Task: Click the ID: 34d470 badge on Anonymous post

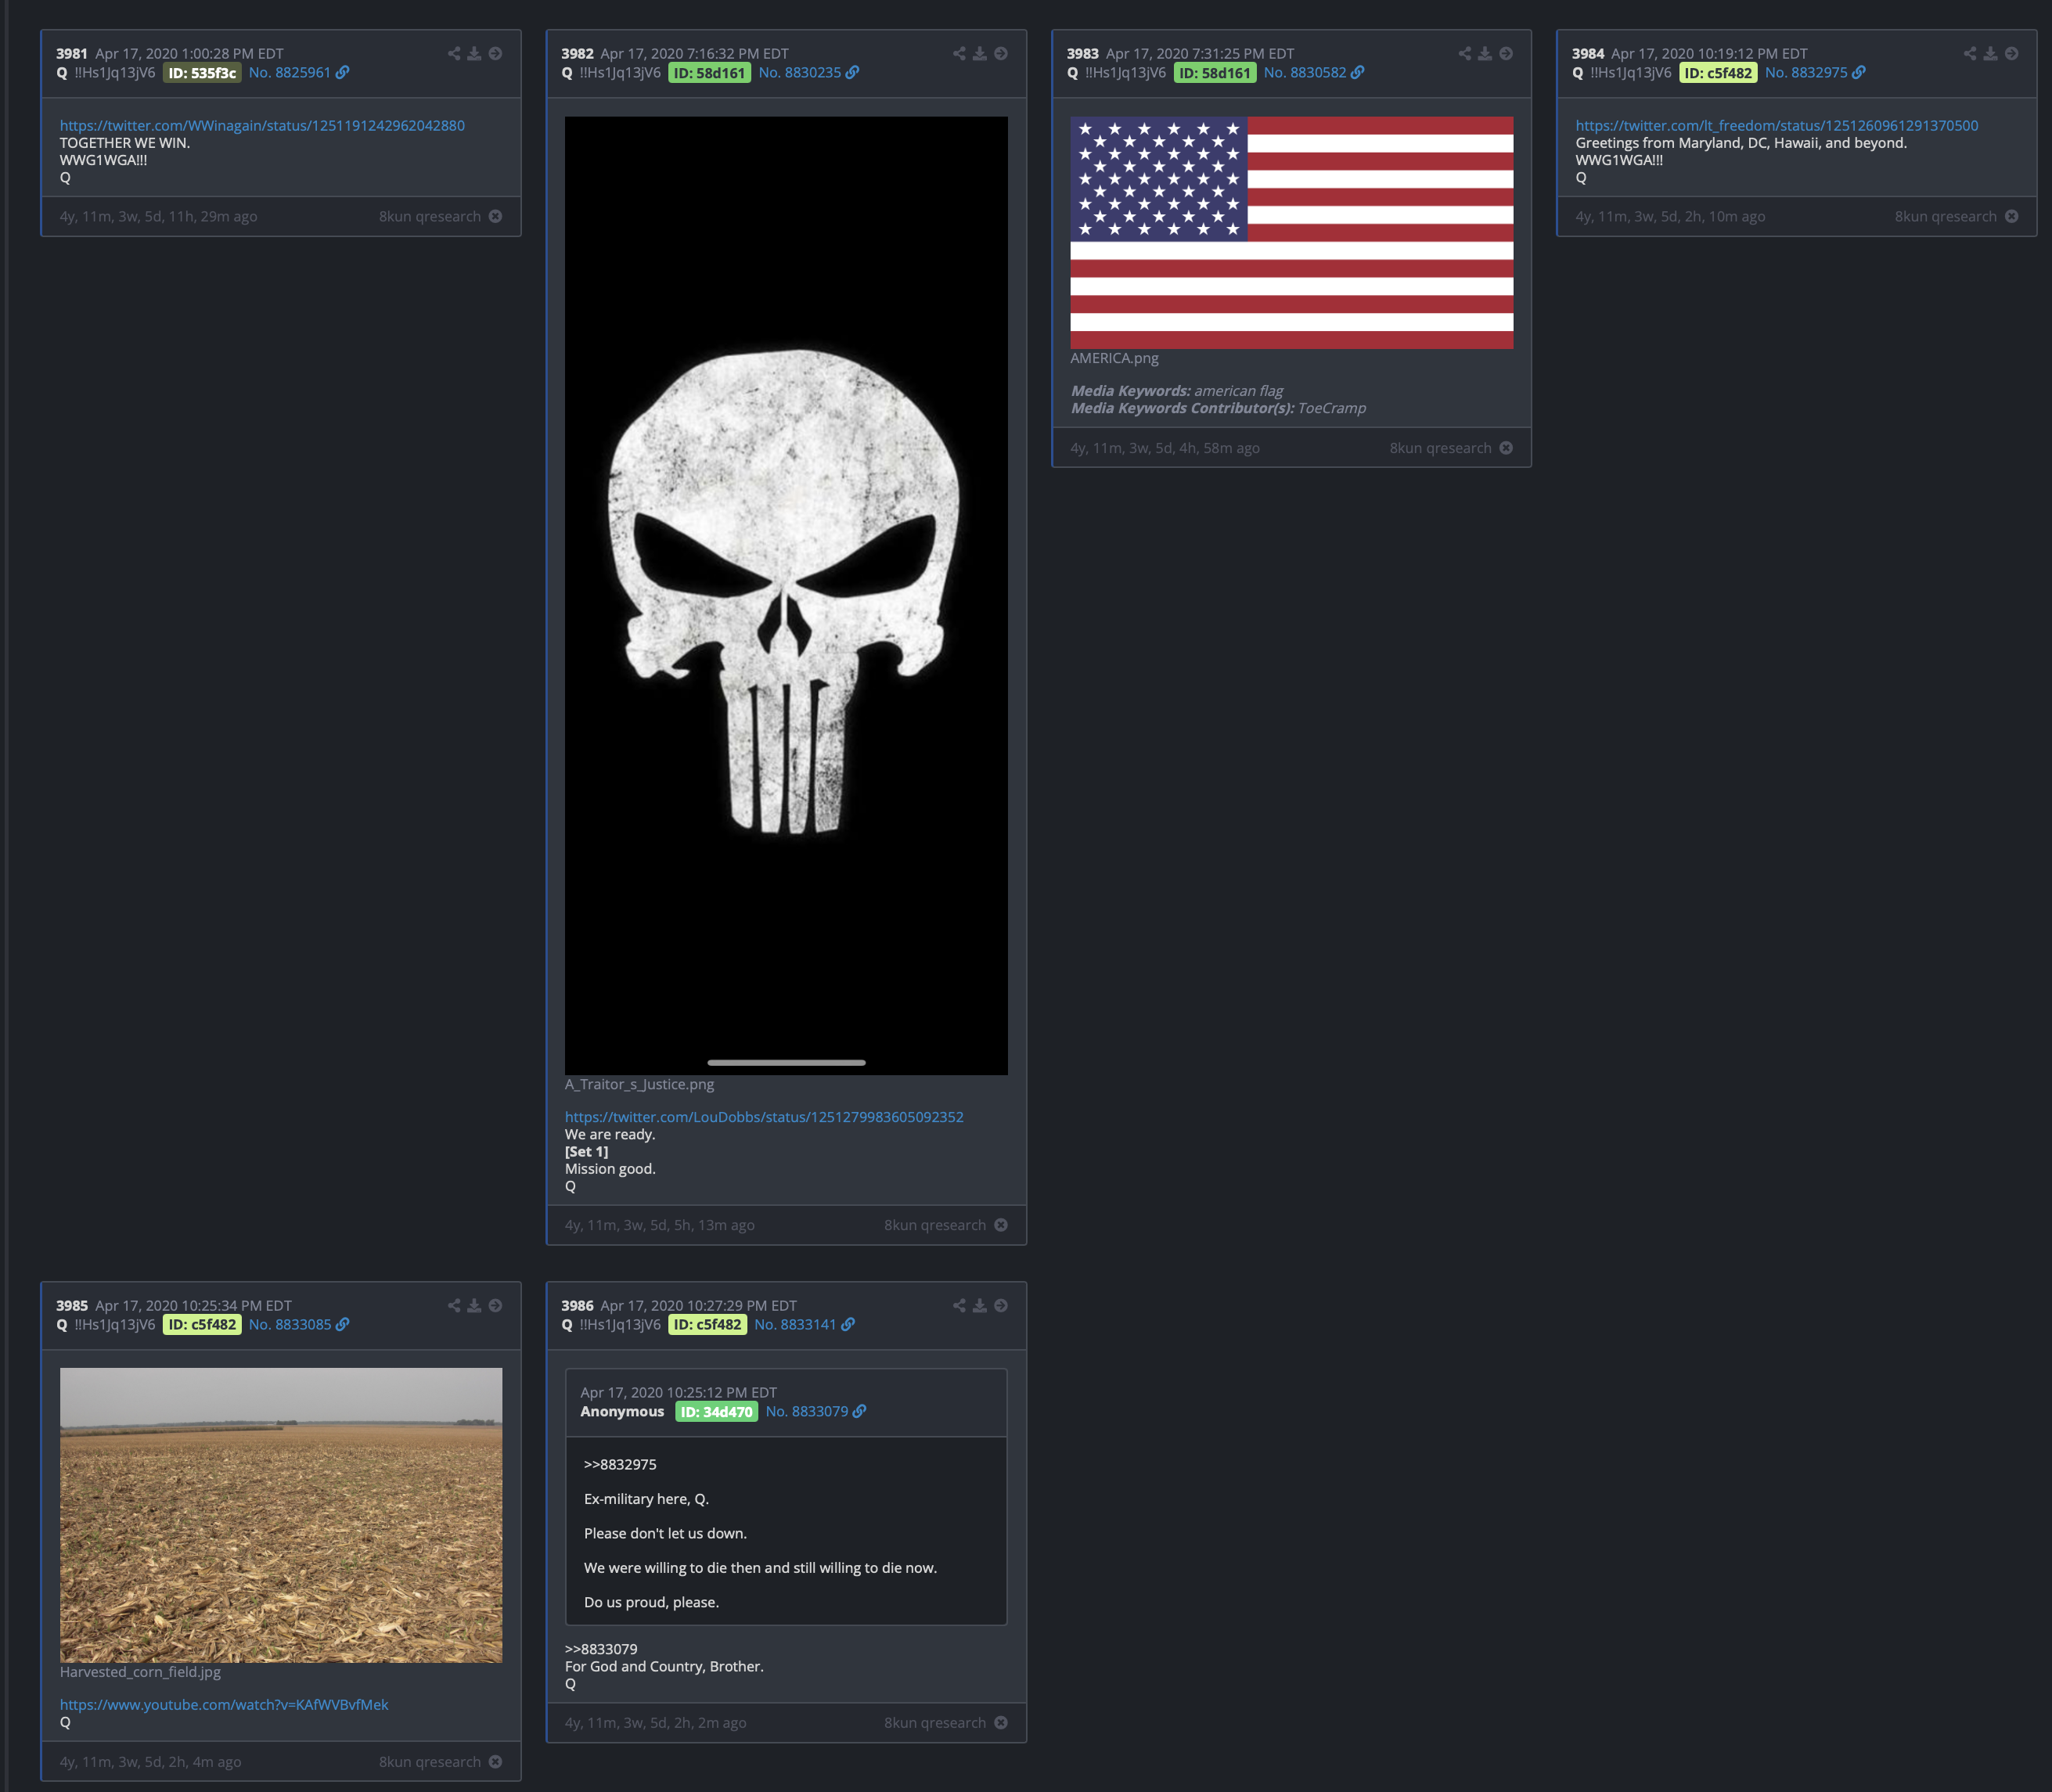Action: [x=716, y=1412]
